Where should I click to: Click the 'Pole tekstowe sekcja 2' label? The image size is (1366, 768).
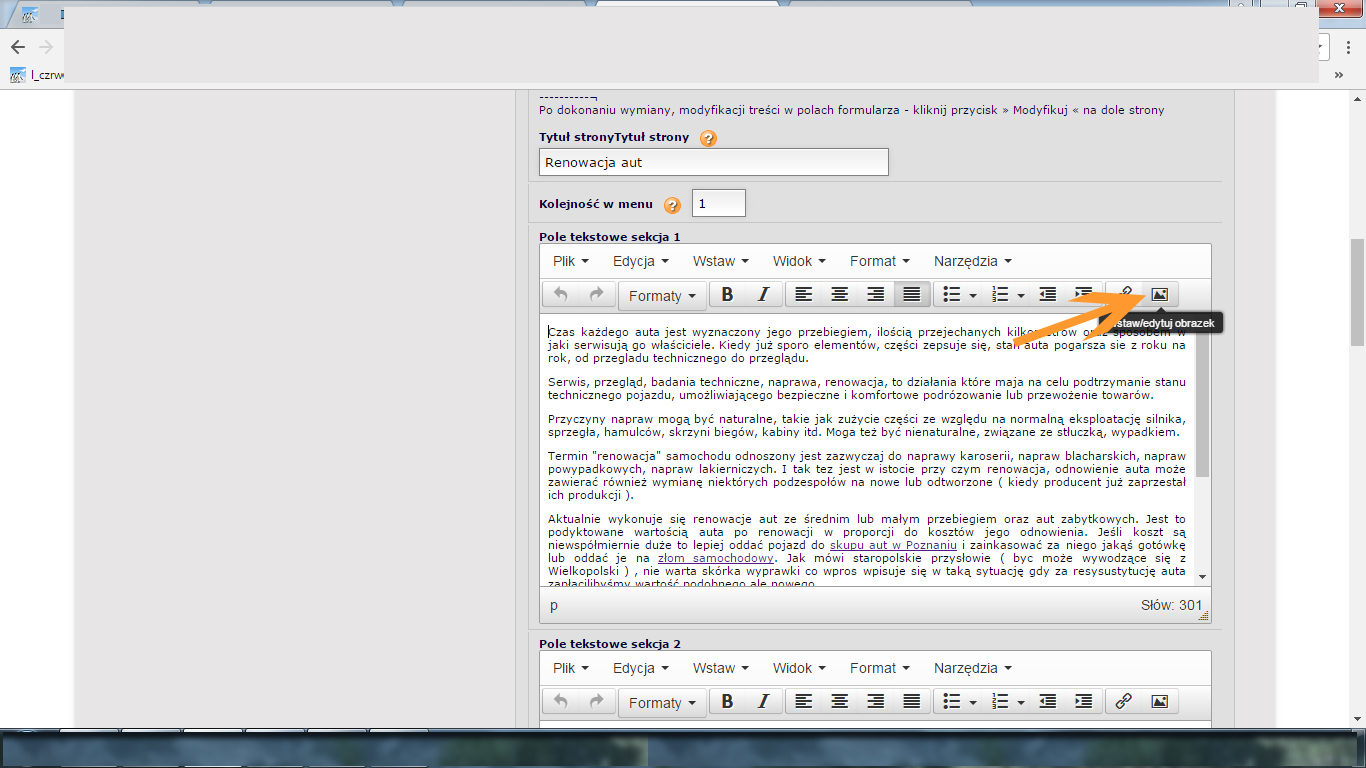[610, 644]
